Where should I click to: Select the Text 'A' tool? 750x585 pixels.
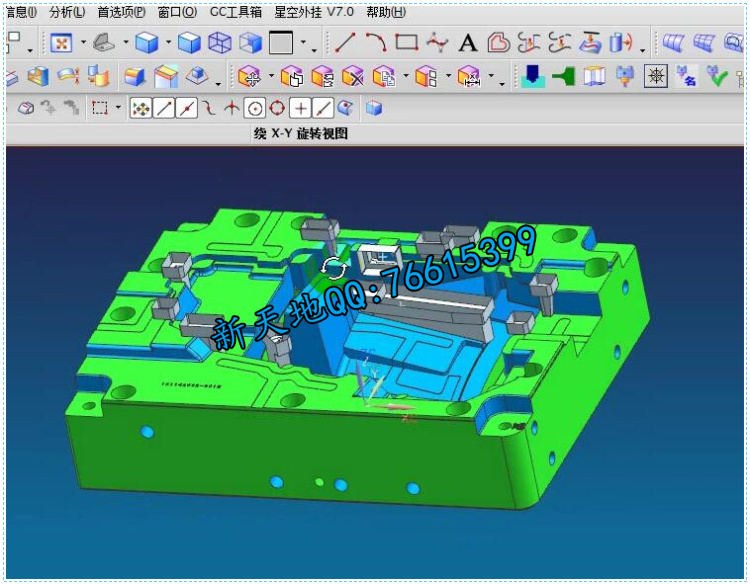467,43
